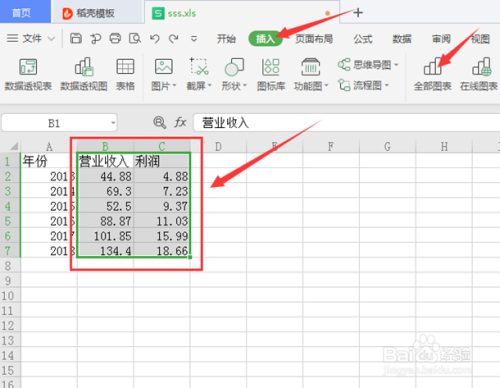Click the fx insert function icon

(180, 123)
